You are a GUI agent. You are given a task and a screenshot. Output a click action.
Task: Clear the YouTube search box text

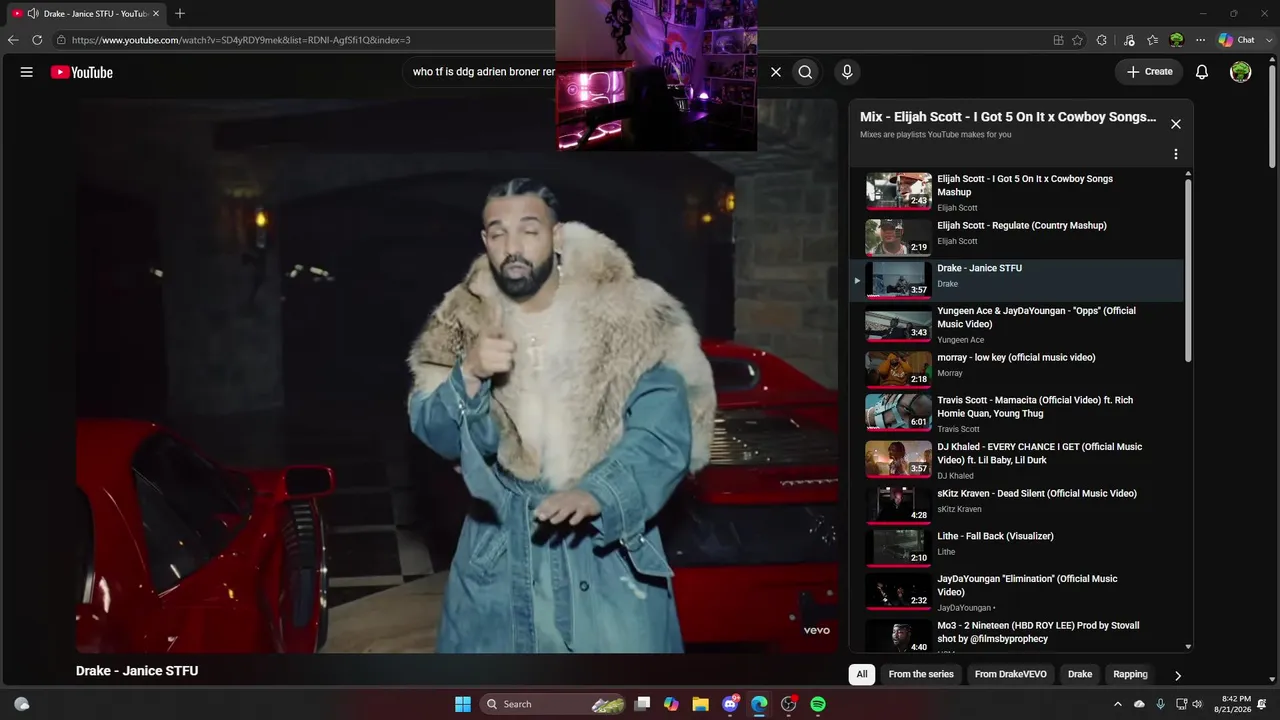tap(775, 72)
